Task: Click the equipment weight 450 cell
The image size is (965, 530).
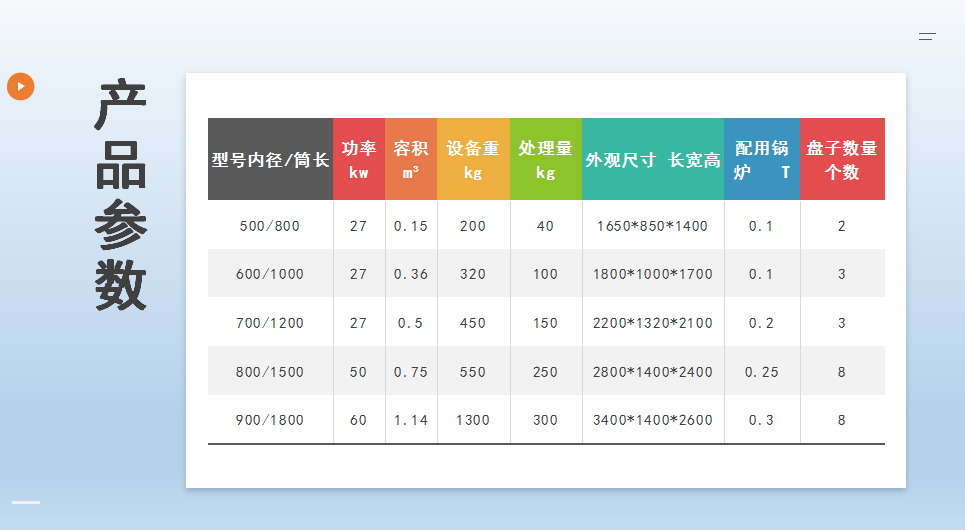Action: [x=473, y=323]
